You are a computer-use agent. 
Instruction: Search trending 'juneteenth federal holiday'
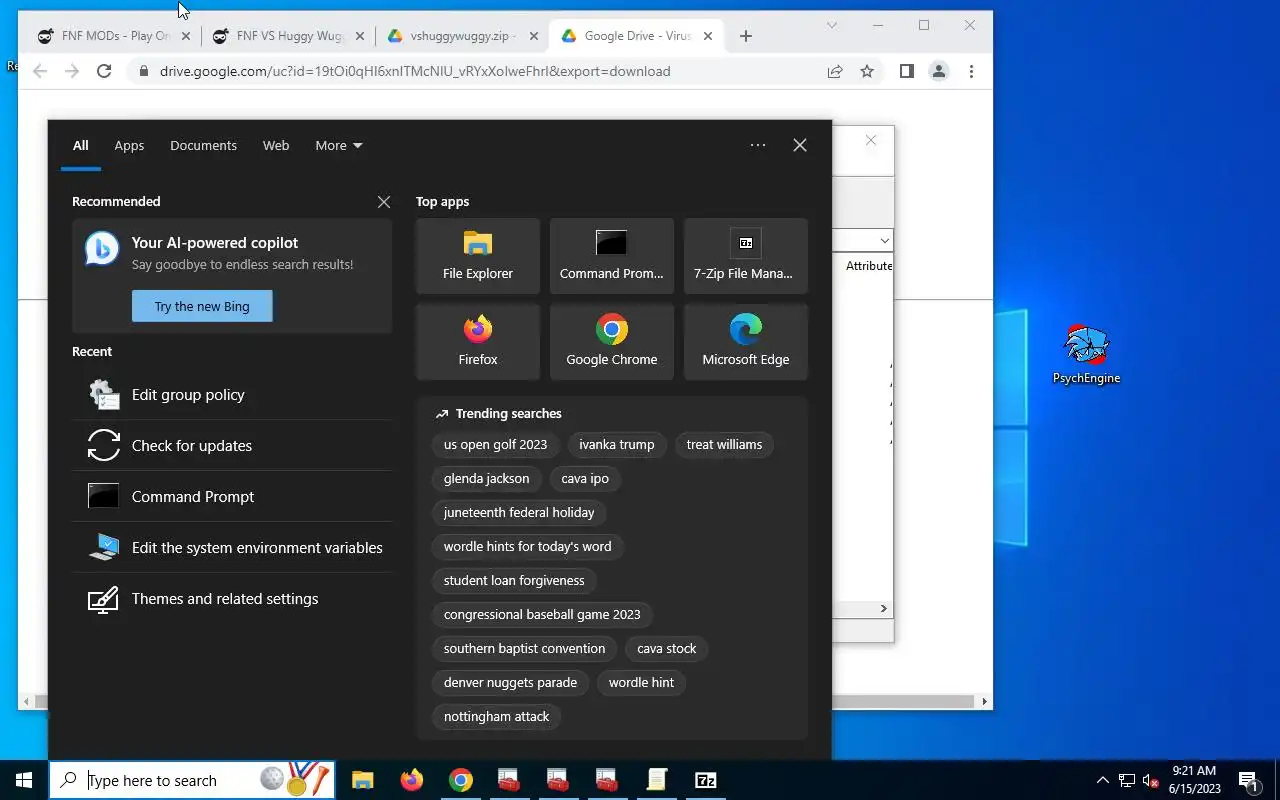[519, 513]
